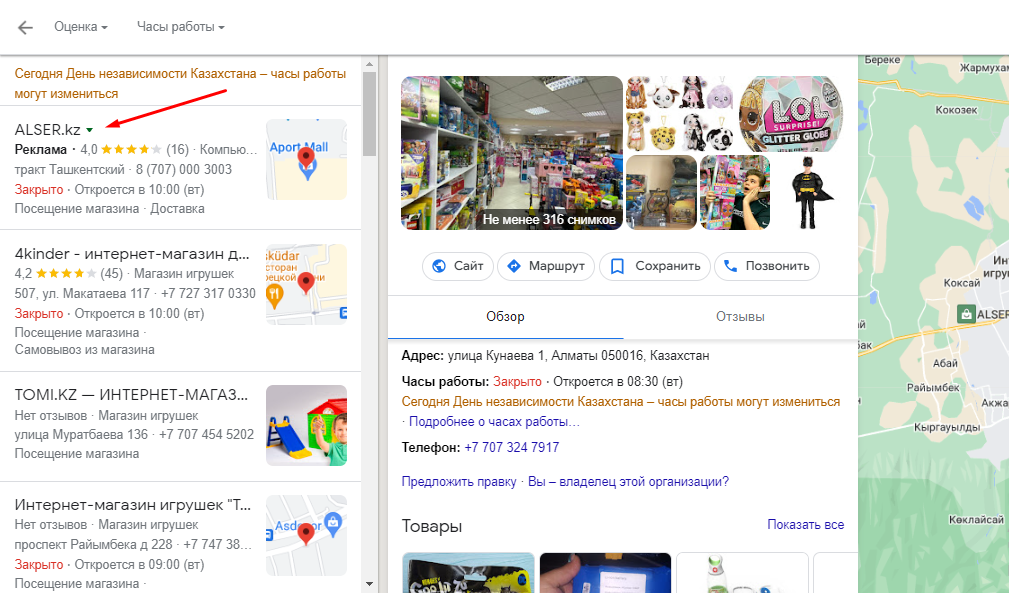Click the Кыргауылды label on the map
The height and width of the screenshot is (593, 1009).
(947, 428)
